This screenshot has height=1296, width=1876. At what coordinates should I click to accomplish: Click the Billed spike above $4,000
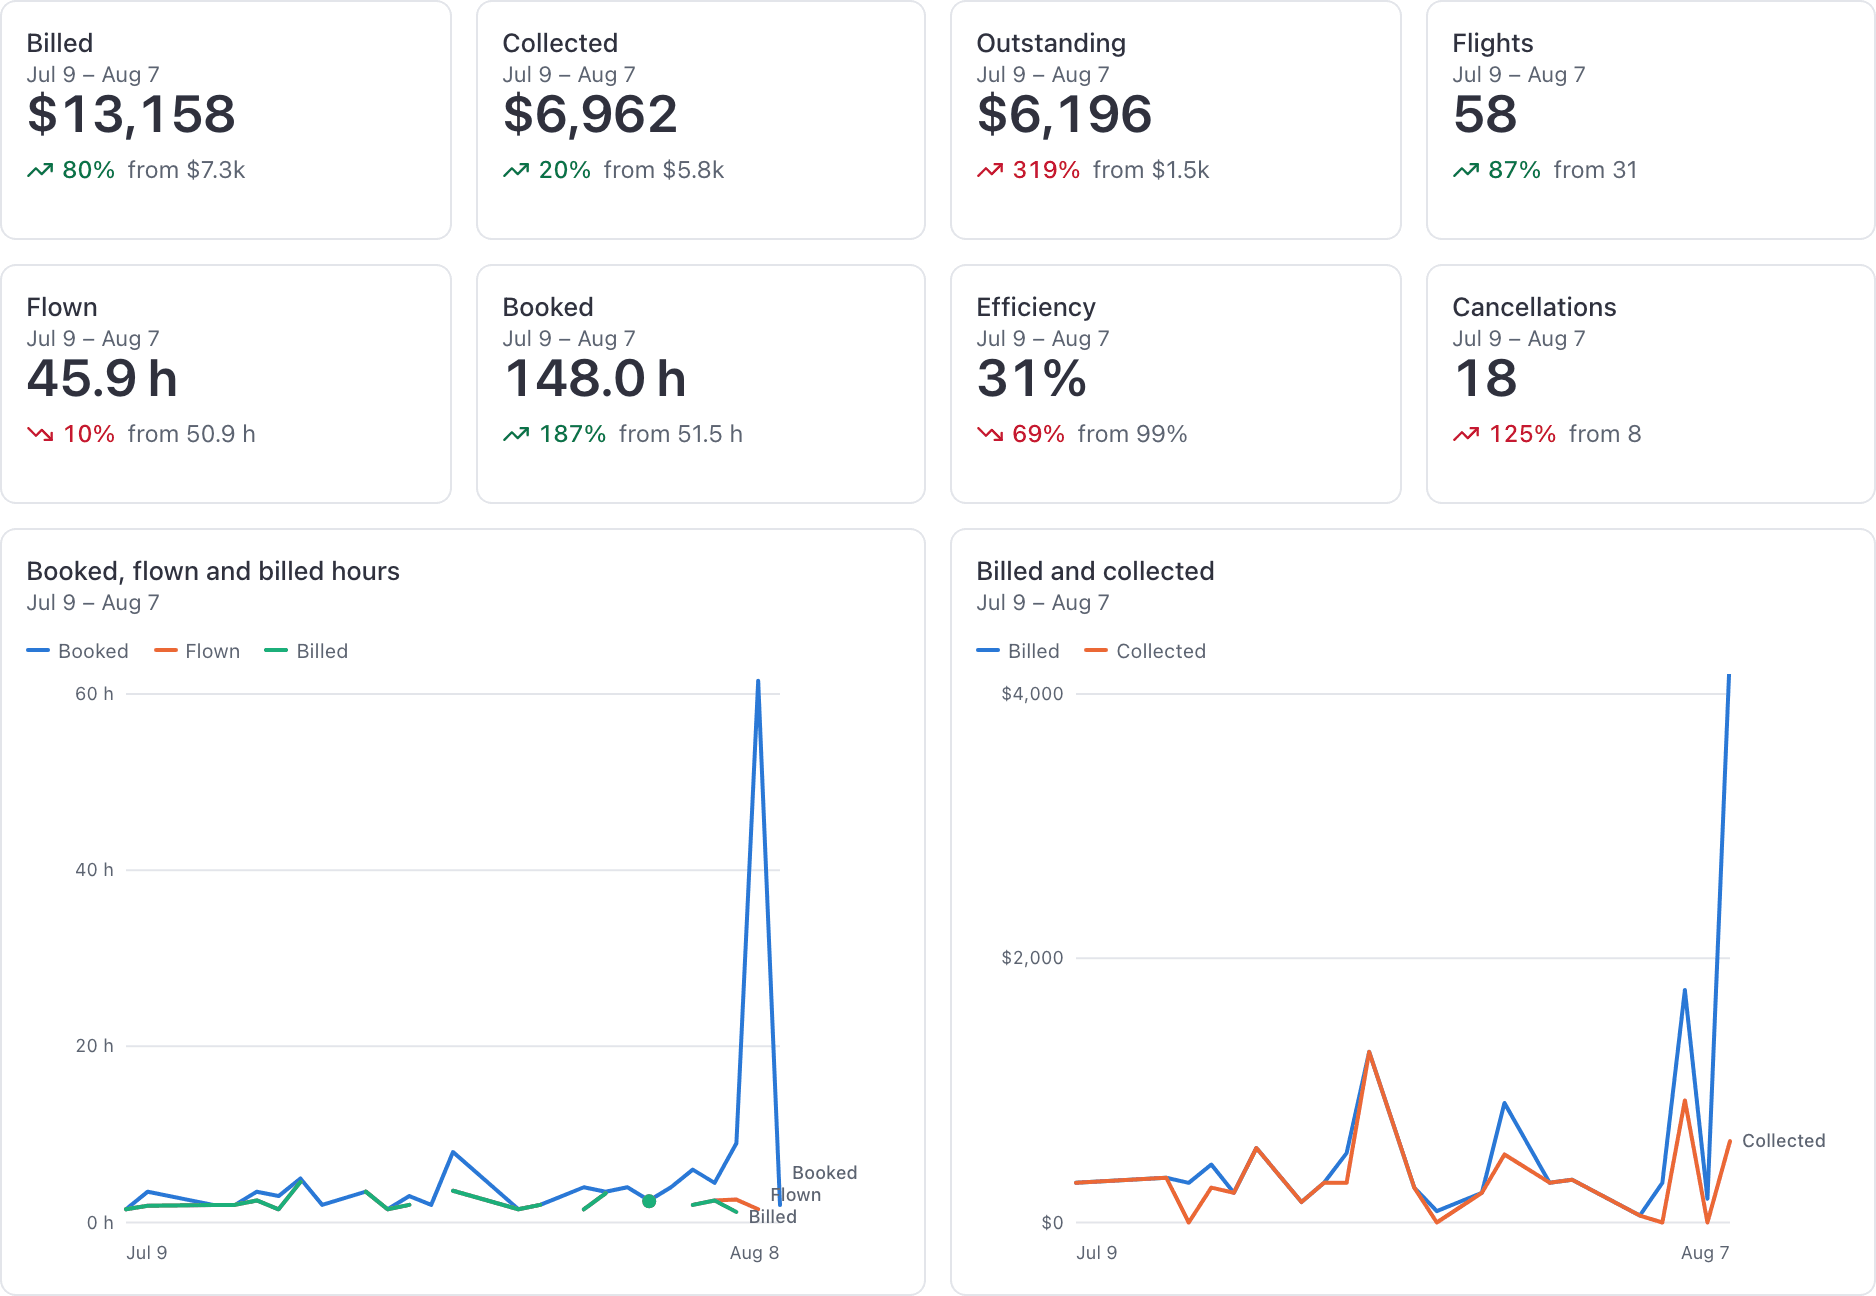tap(1729, 678)
